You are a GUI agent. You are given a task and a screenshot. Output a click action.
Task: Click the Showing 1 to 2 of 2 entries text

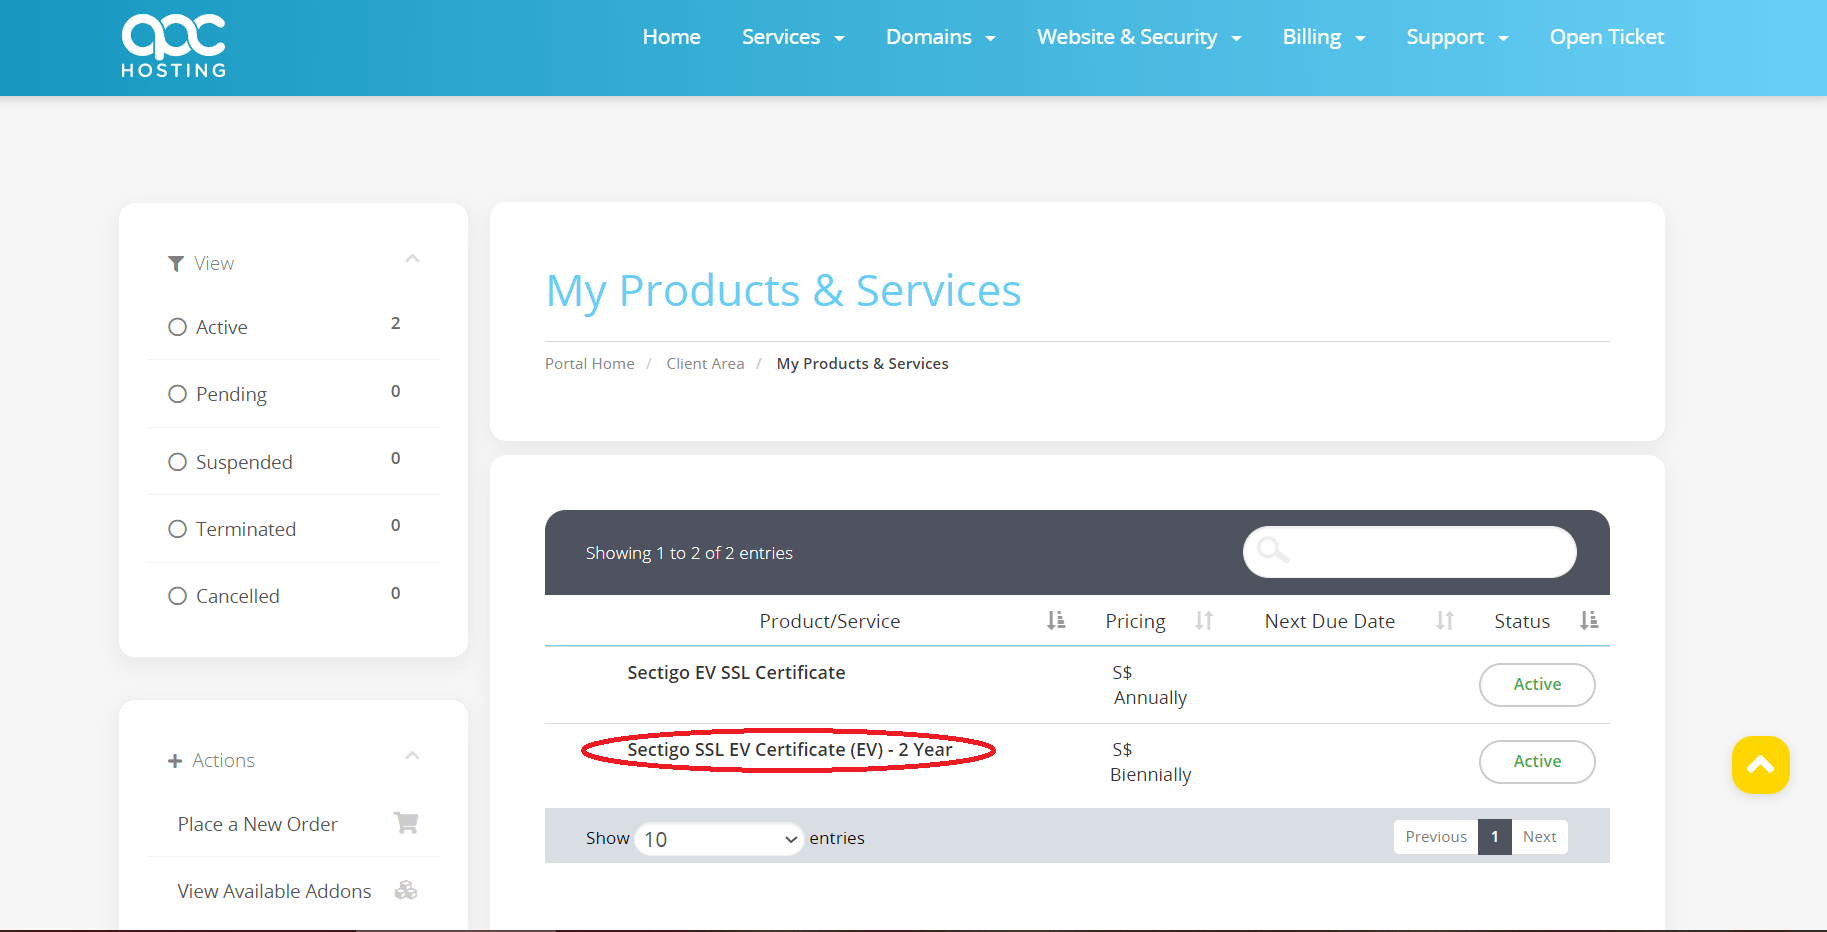689,553
